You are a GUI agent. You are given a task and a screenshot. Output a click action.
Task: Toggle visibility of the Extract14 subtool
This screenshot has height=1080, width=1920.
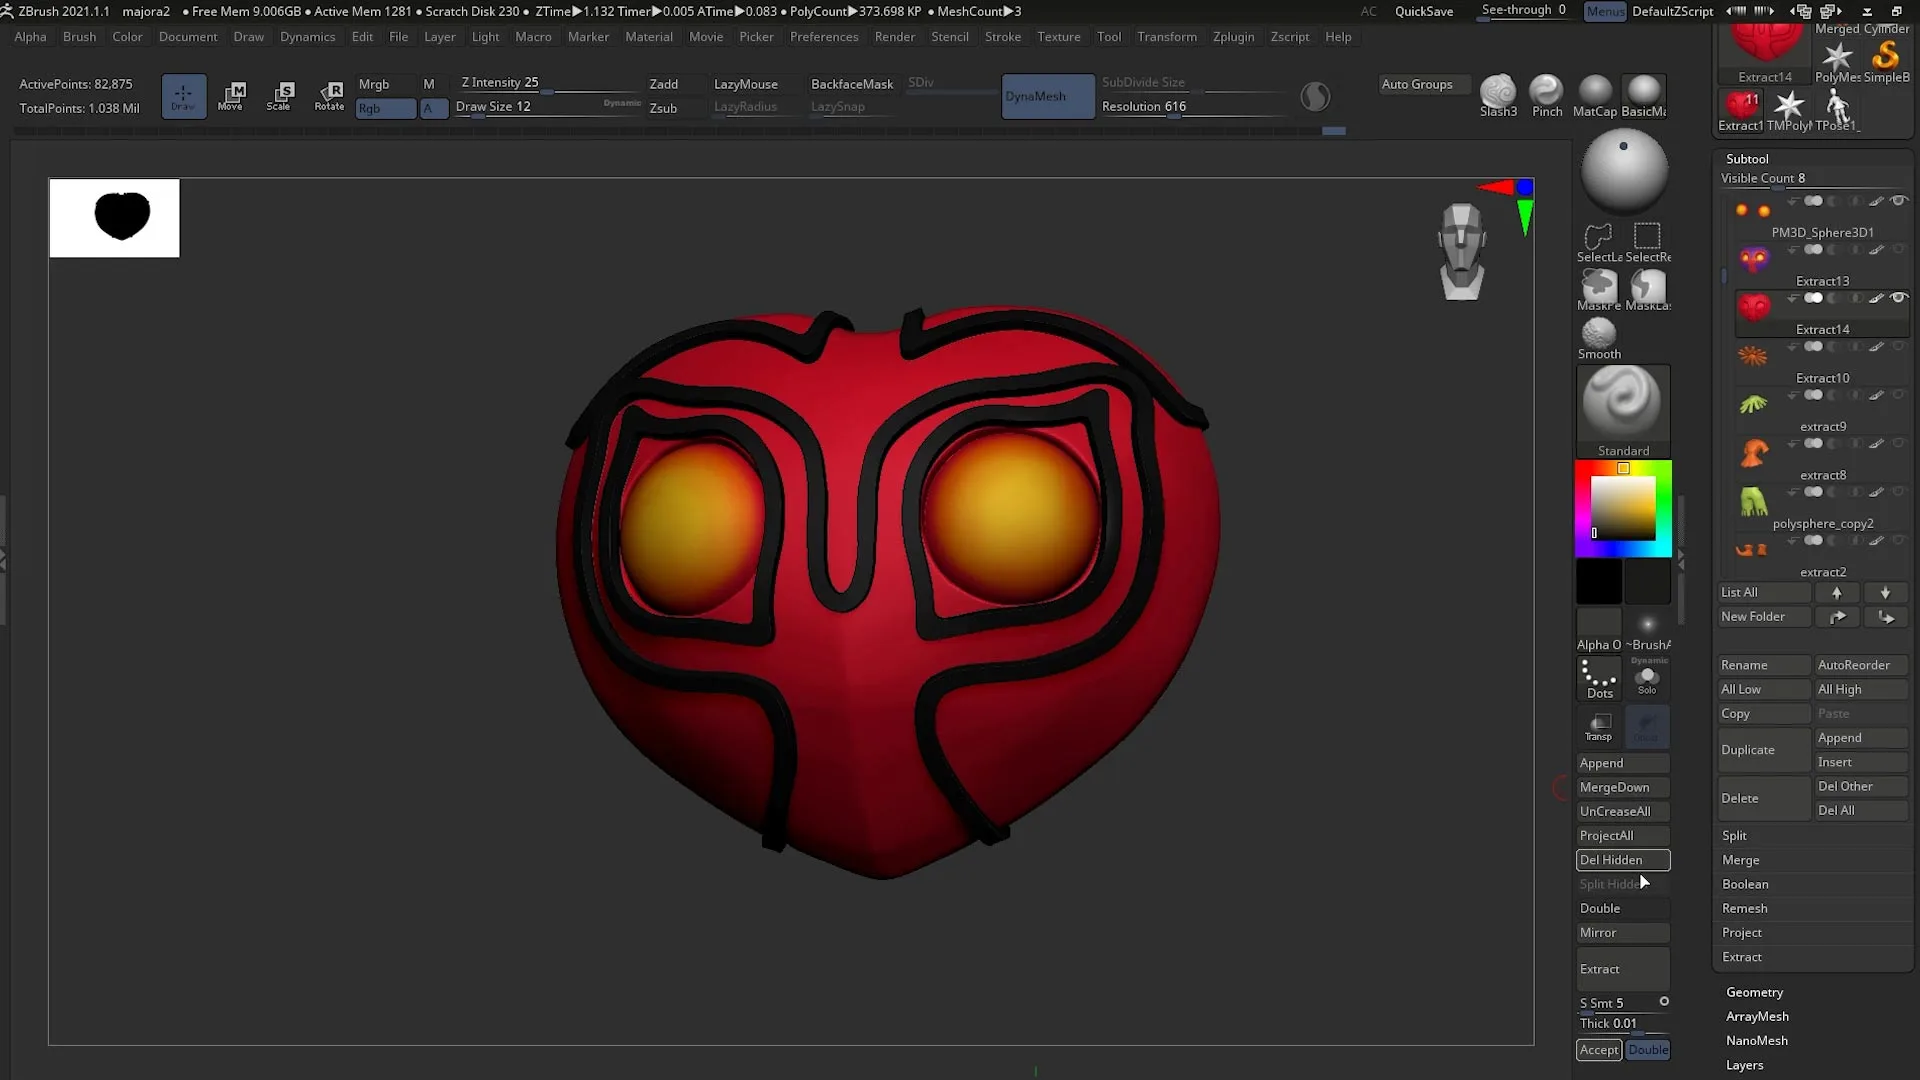click(x=1900, y=297)
